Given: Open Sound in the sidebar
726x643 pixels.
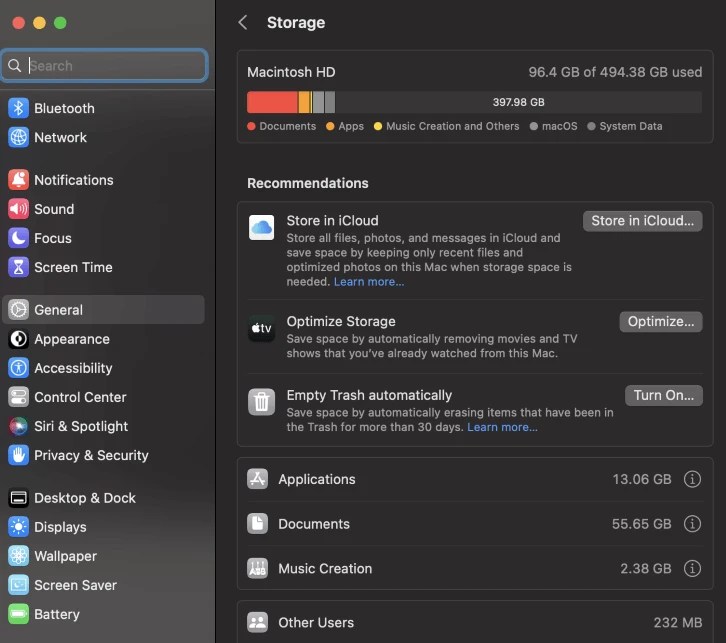Looking at the screenshot, I should pos(104,209).
